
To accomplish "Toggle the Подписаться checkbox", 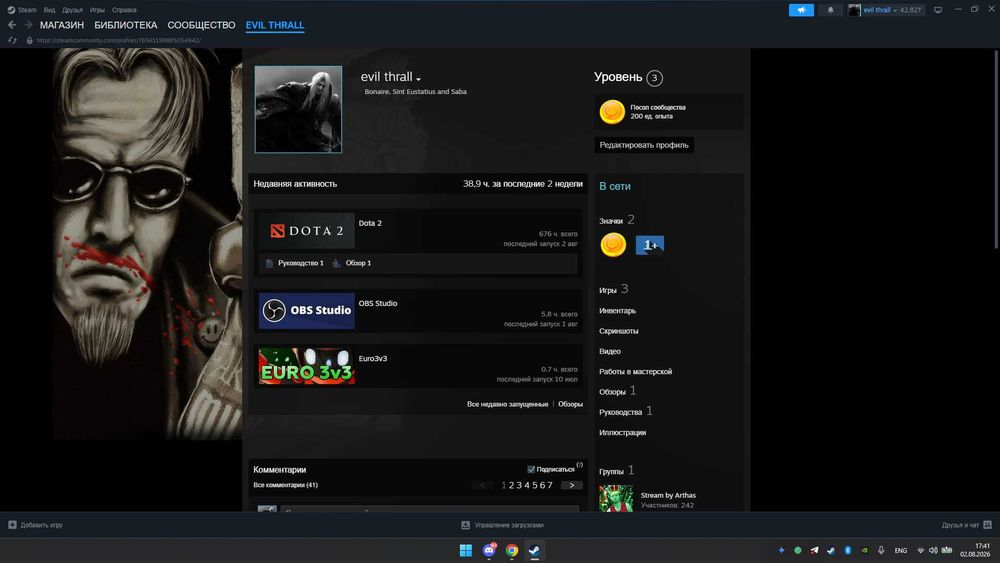I will (x=531, y=469).
